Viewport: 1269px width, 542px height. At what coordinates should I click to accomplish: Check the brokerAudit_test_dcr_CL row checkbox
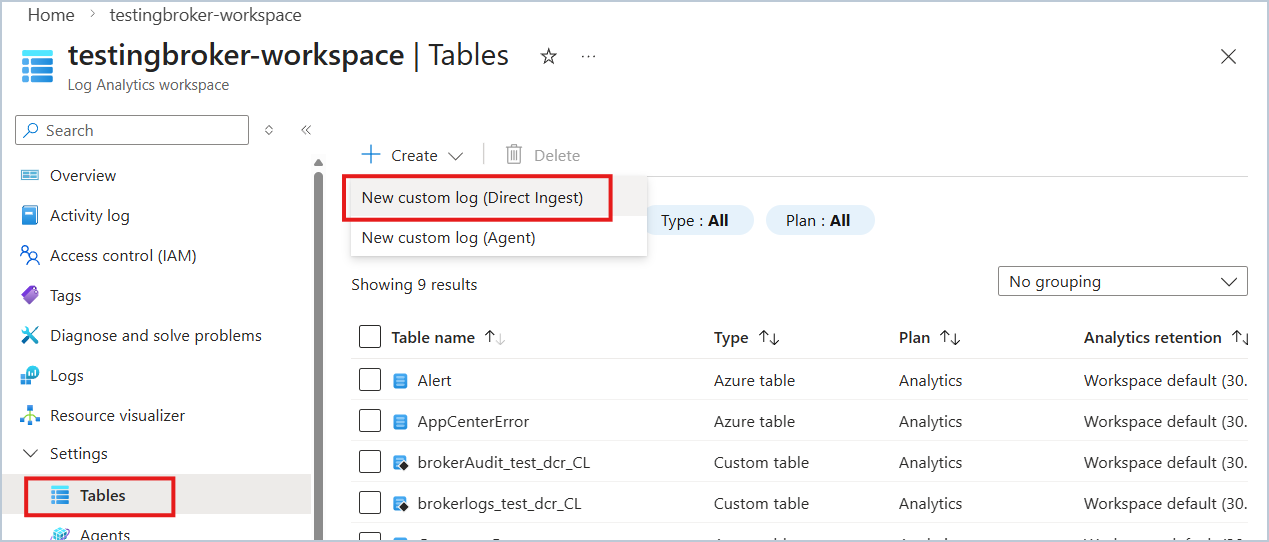[x=370, y=462]
